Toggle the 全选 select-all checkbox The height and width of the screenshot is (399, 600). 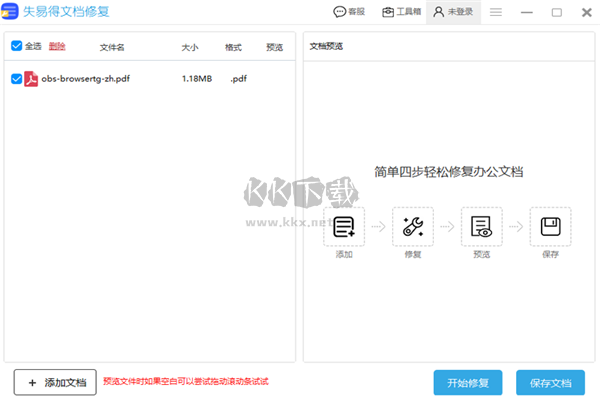(16, 46)
